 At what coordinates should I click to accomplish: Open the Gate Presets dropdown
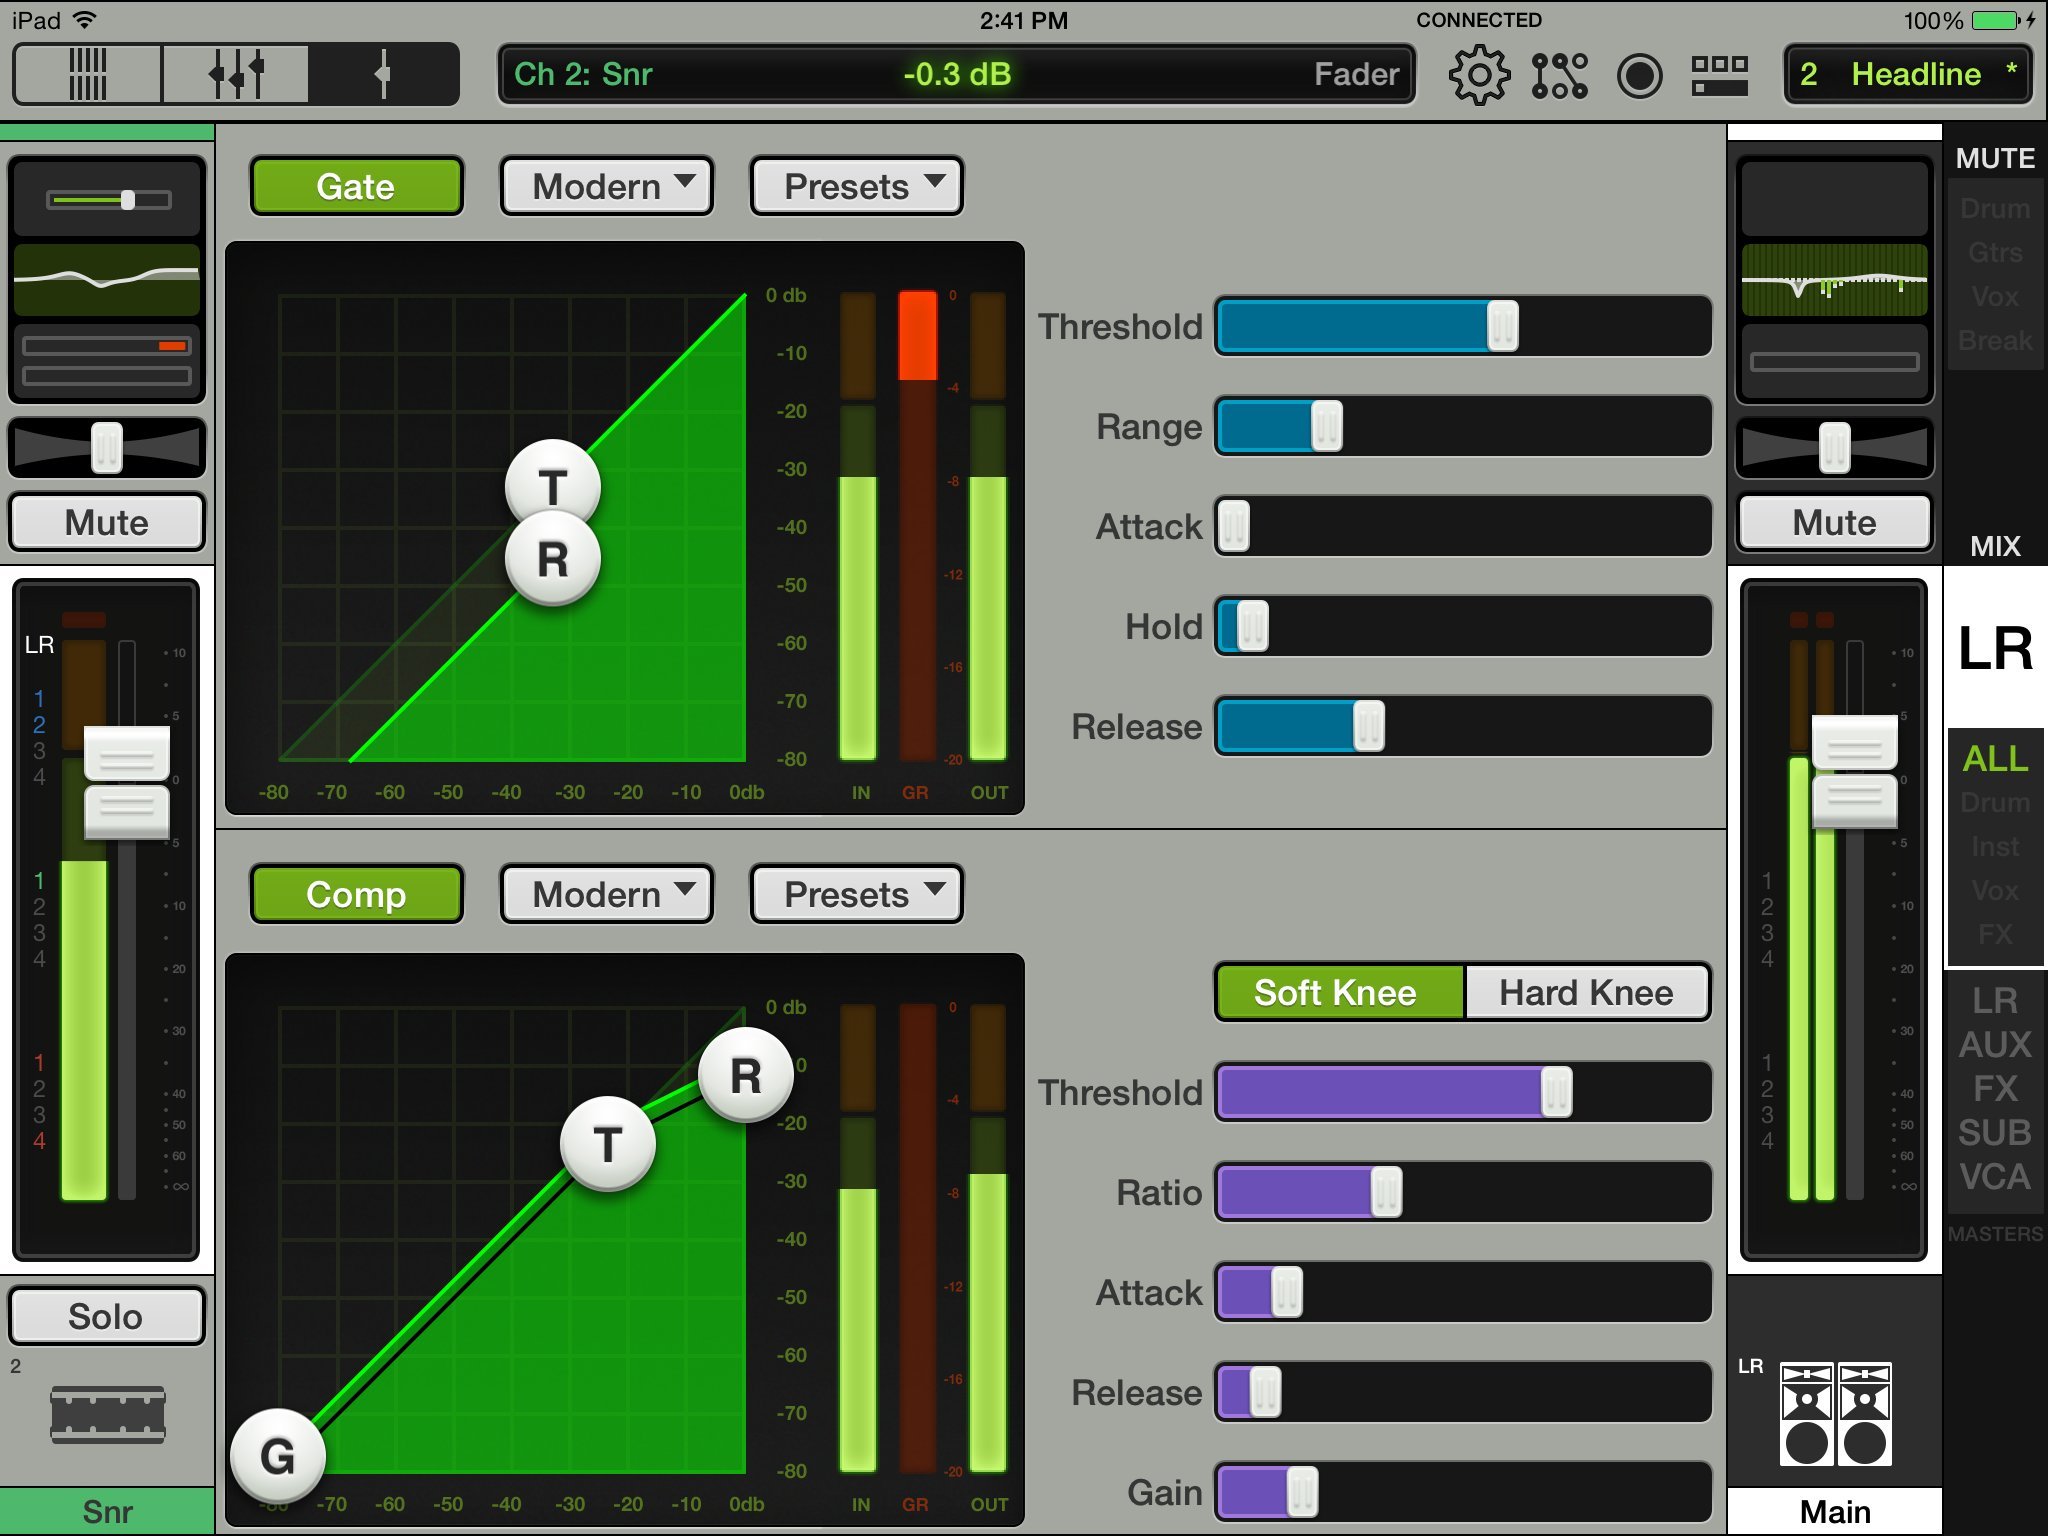pos(857,186)
